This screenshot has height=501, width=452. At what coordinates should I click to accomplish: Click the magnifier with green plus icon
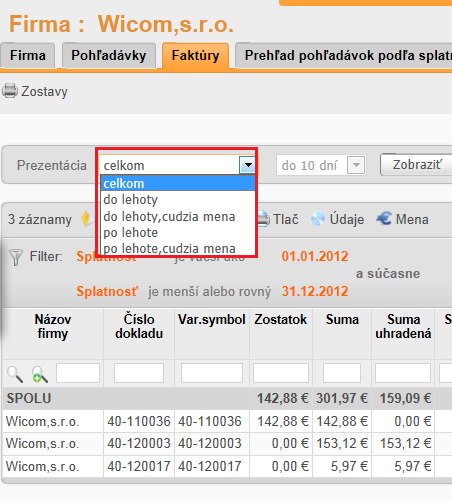click(x=40, y=374)
